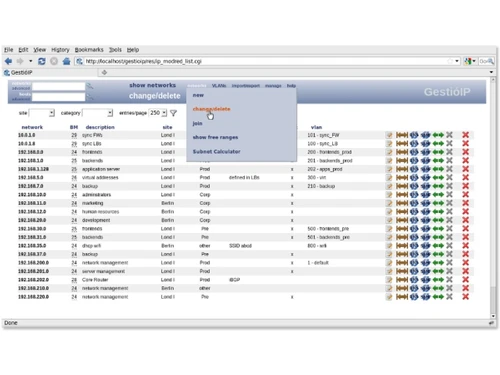This screenshot has height=375, width=500.
Task: Click the search magnifier beside the networks field
Action: tap(90, 86)
